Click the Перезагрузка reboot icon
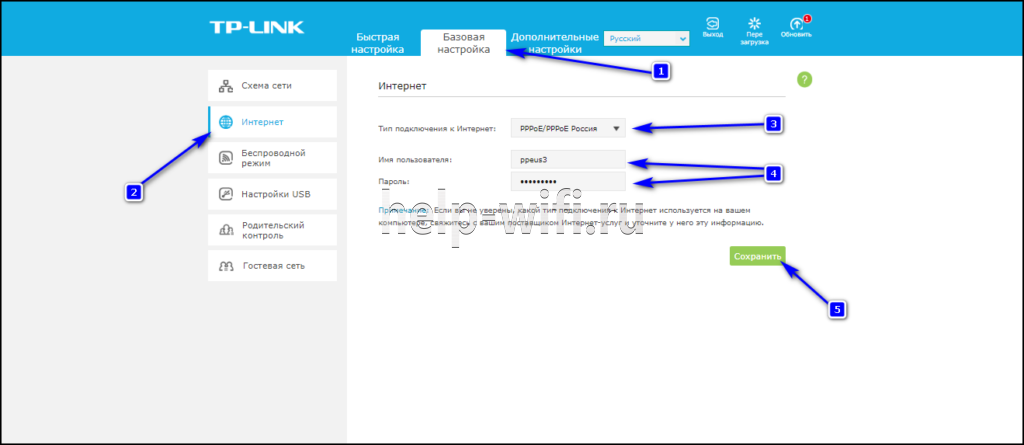Screen dimensions: 1024x445 coord(756,23)
